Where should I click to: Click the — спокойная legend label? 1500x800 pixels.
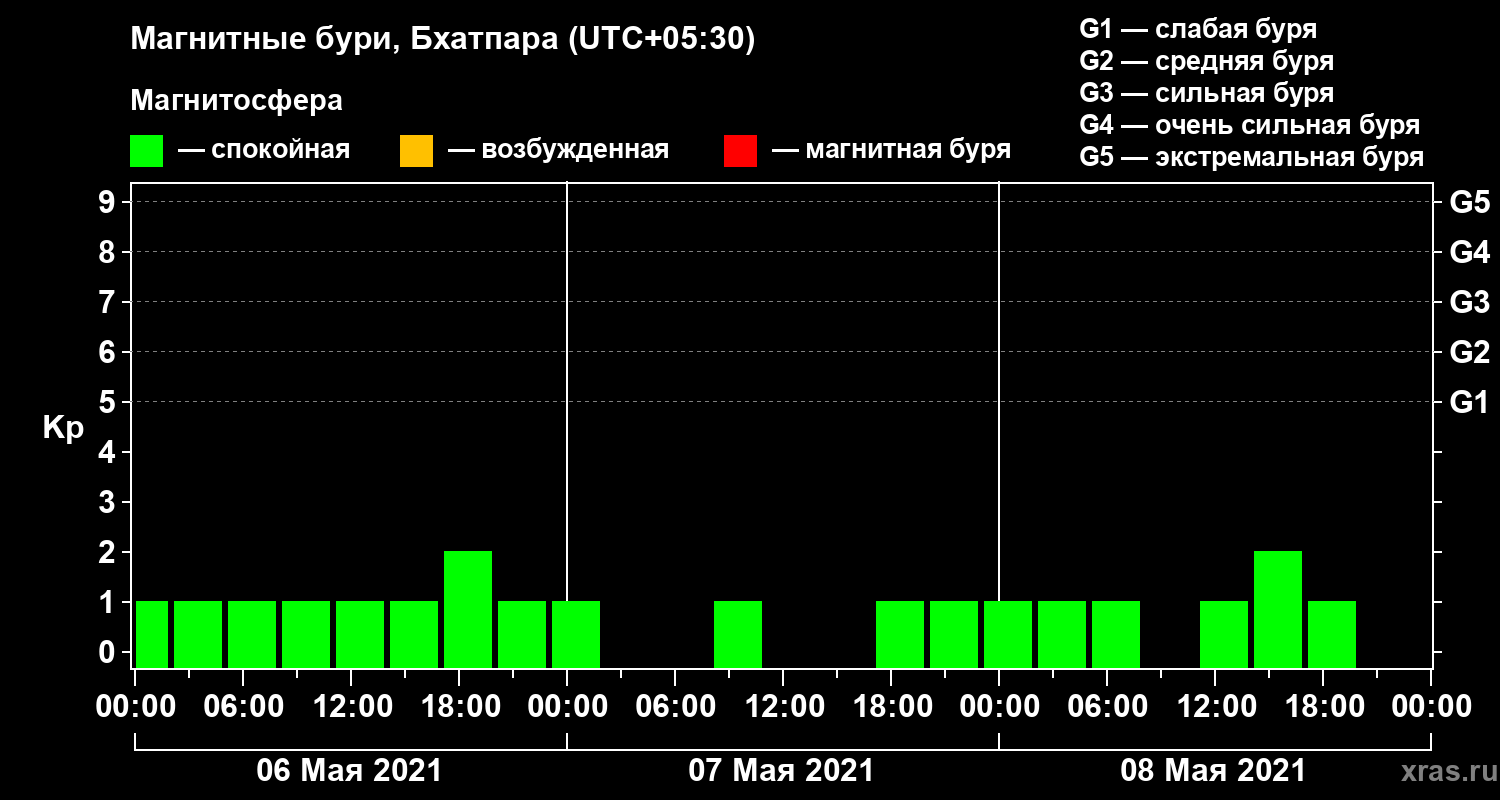[x=264, y=150]
